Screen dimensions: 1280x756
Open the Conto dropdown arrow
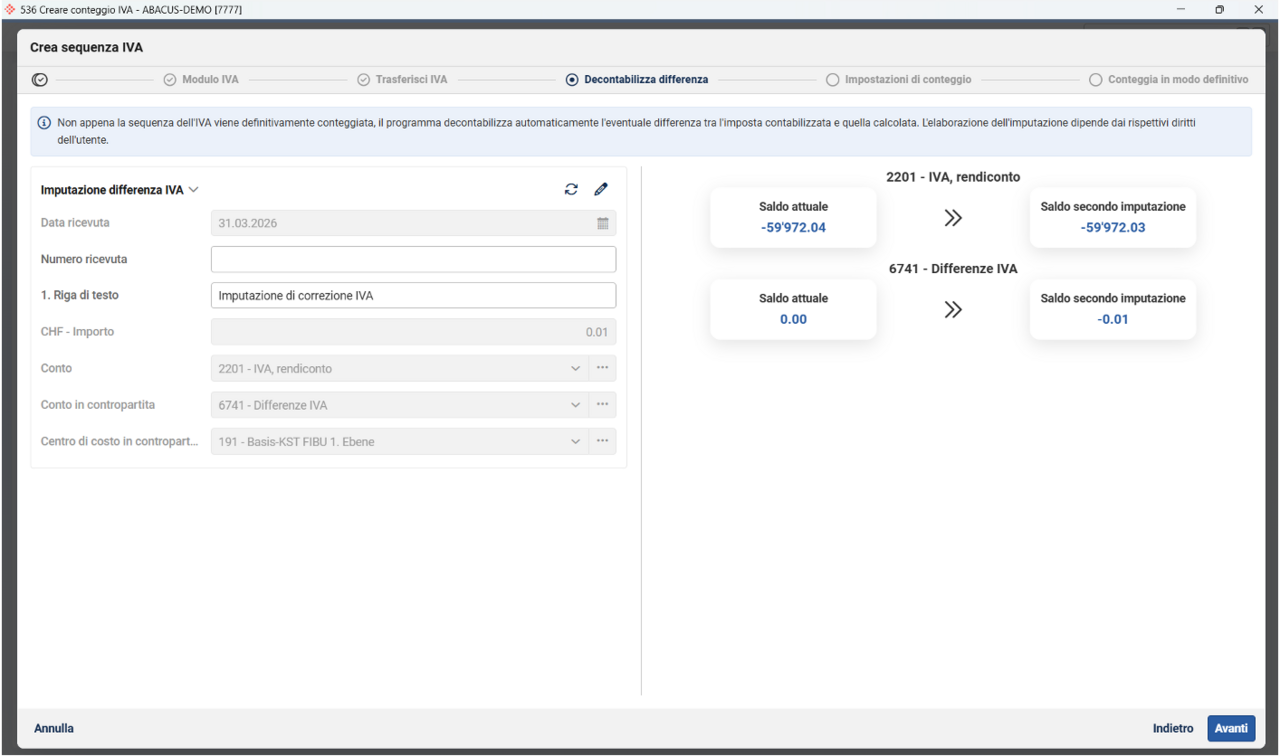[x=575, y=368]
